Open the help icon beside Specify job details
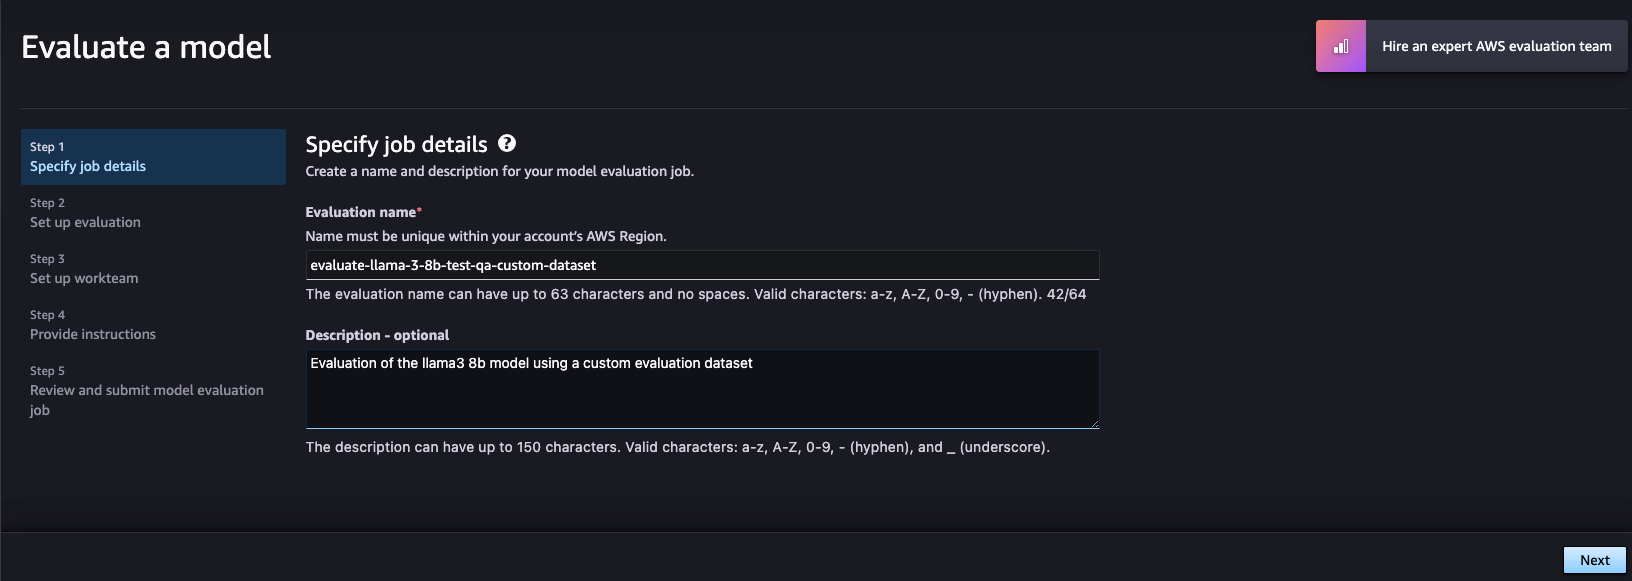The height and width of the screenshot is (581, 1632). 507,143
